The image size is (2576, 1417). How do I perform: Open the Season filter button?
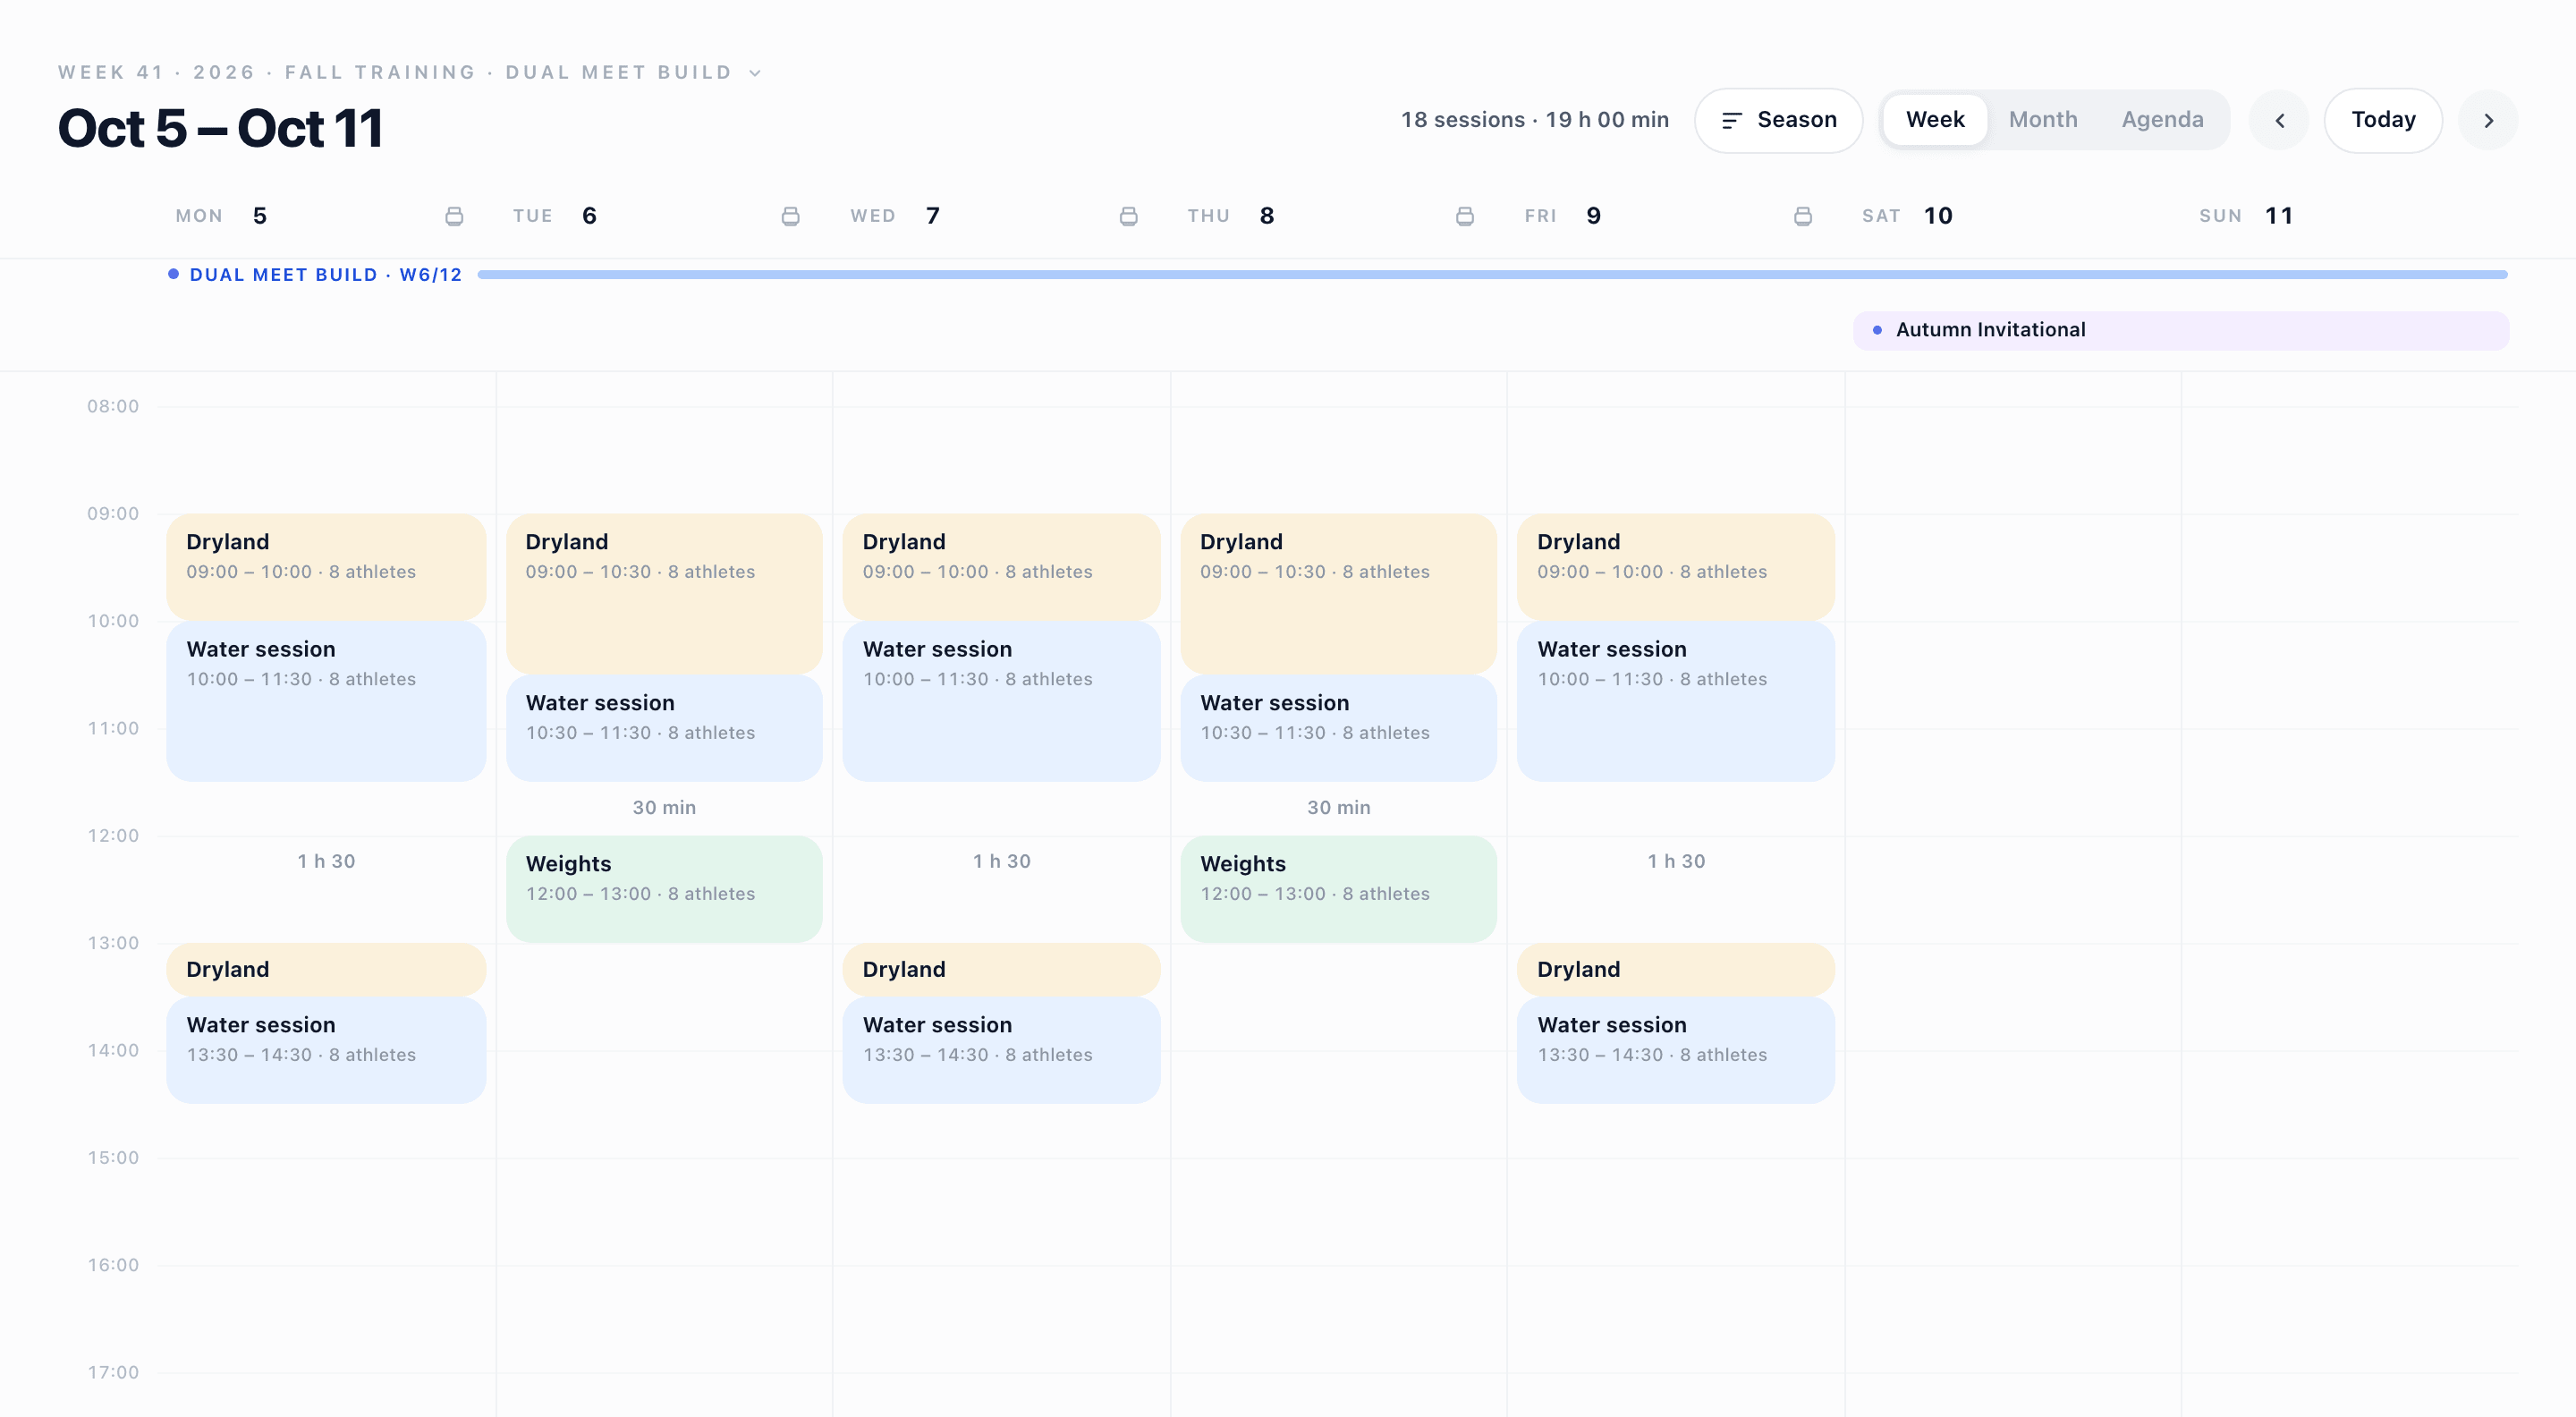[x=1778, y=120]
